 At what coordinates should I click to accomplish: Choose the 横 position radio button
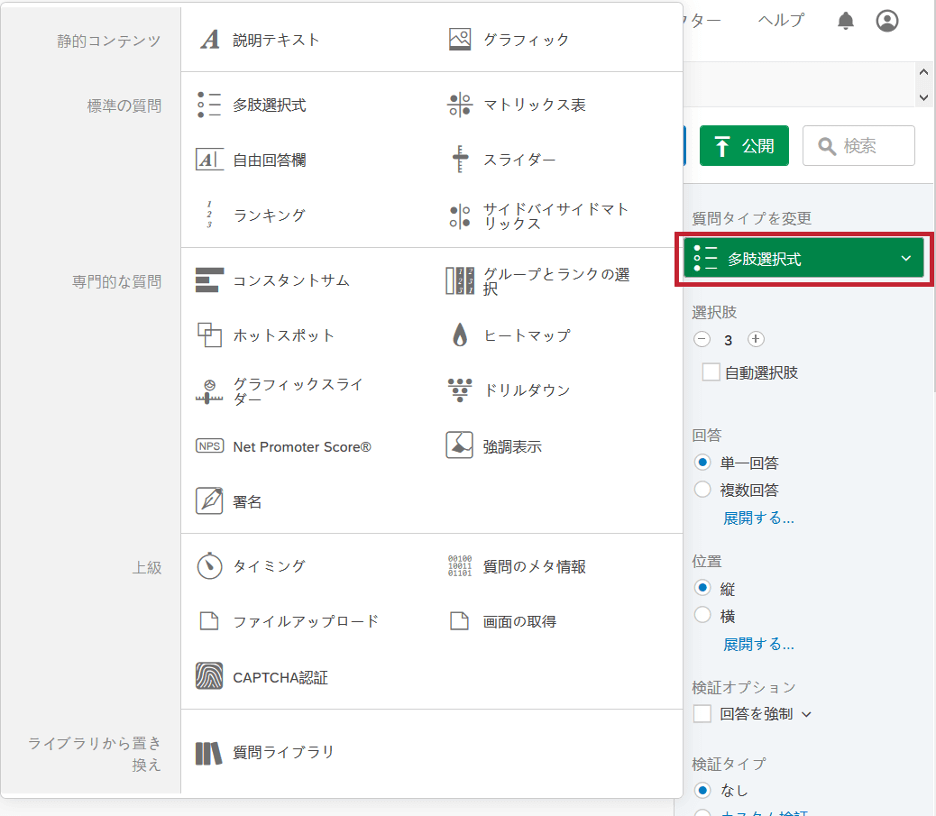coord(703,615)
